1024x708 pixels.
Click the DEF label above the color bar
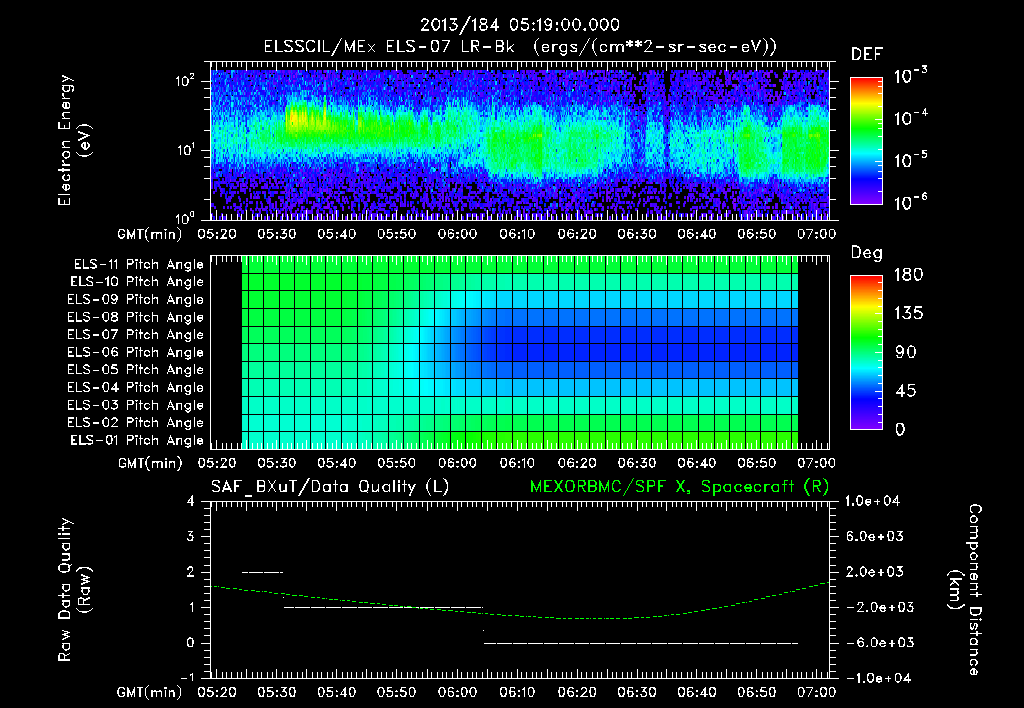866,55
